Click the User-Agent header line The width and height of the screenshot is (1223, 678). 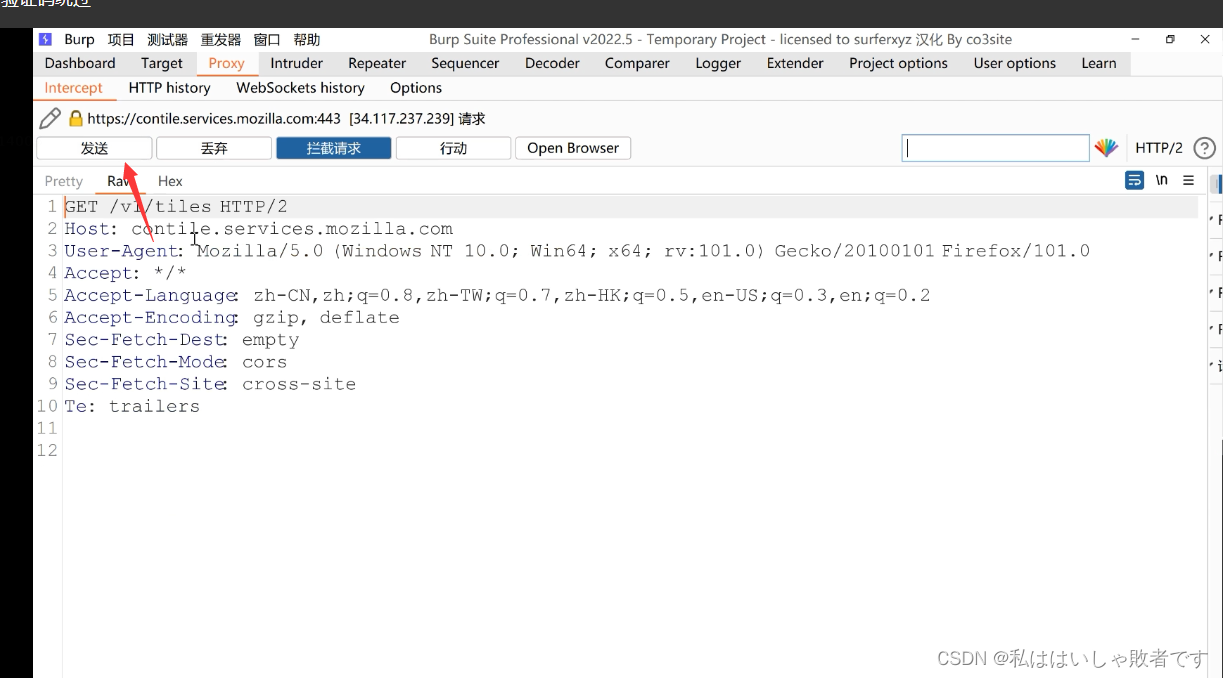[x=577, y=251]
